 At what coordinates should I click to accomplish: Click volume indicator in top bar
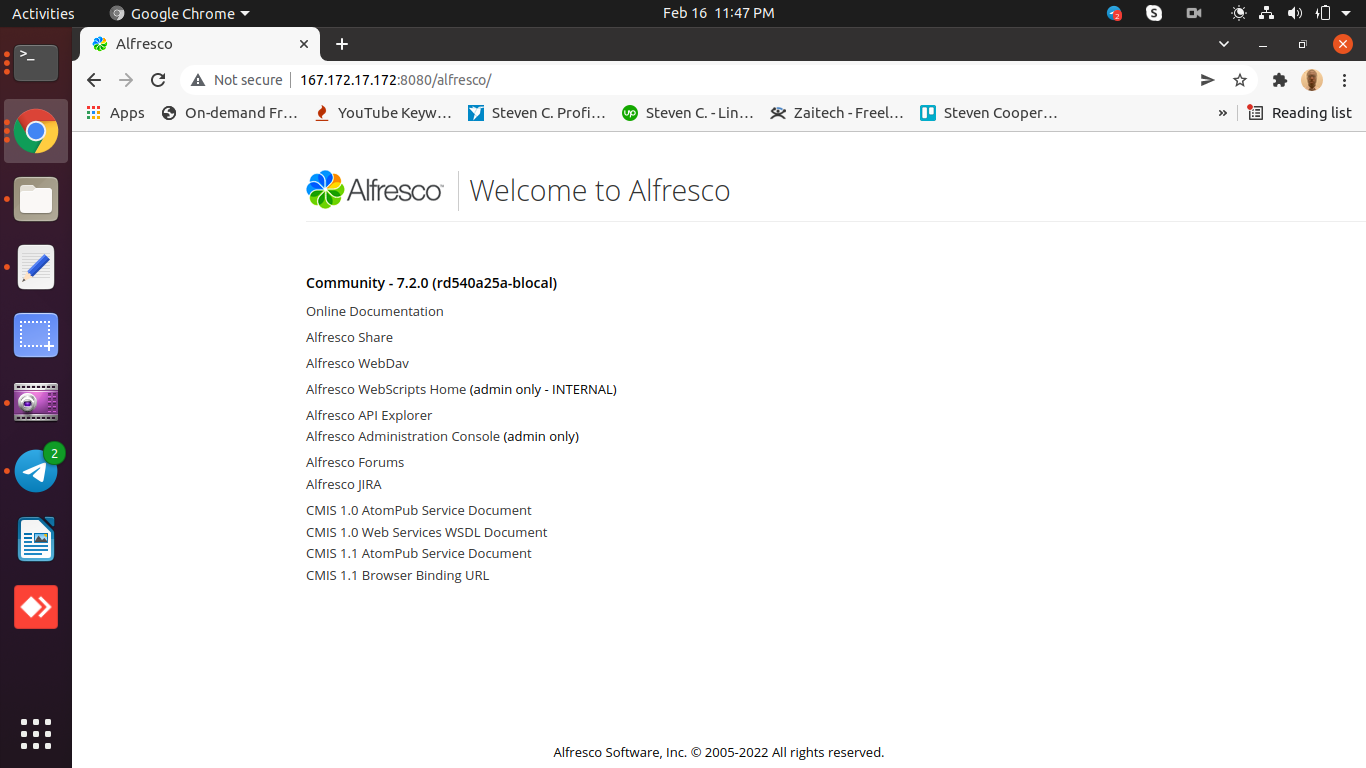[x=1295, y=13]
